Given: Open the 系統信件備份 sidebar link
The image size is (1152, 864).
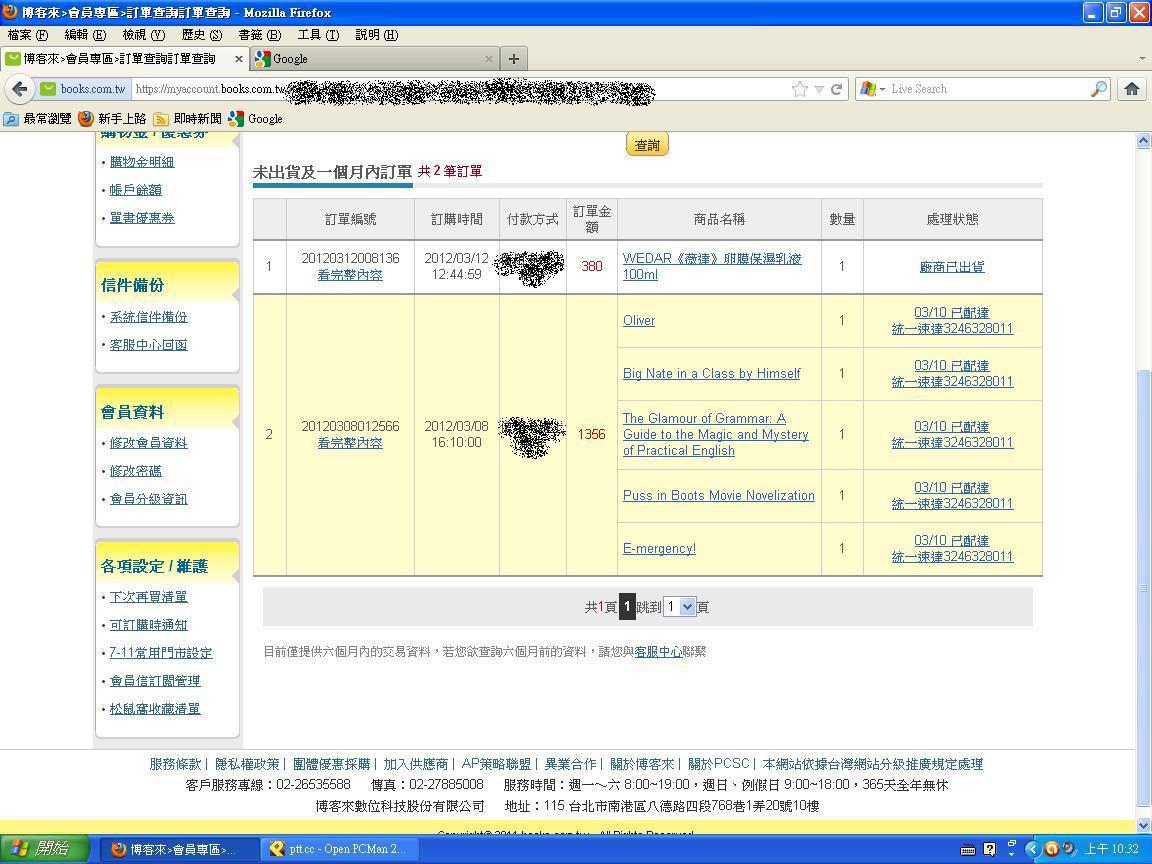Looking at the screenshot, I should (x=148, y=317).
